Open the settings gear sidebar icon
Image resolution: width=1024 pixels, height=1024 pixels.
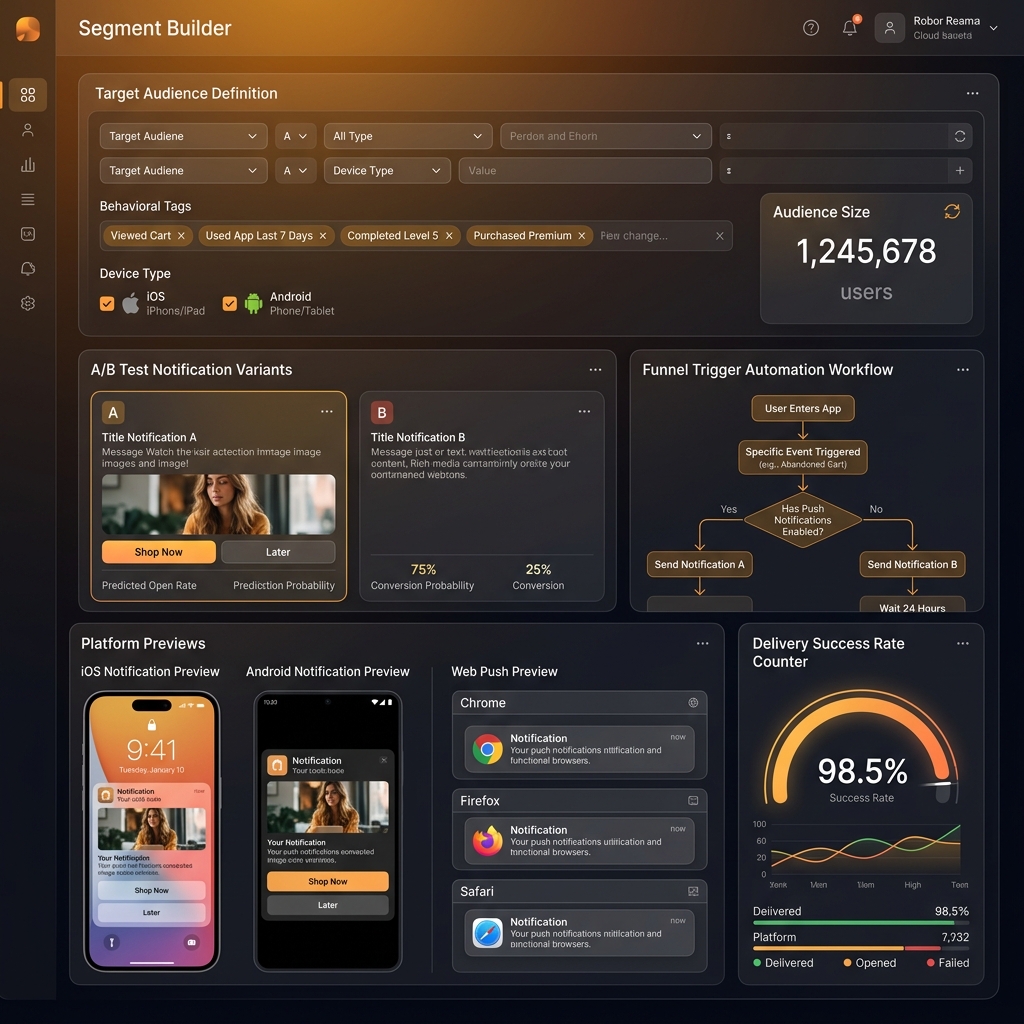coord(27,303)
